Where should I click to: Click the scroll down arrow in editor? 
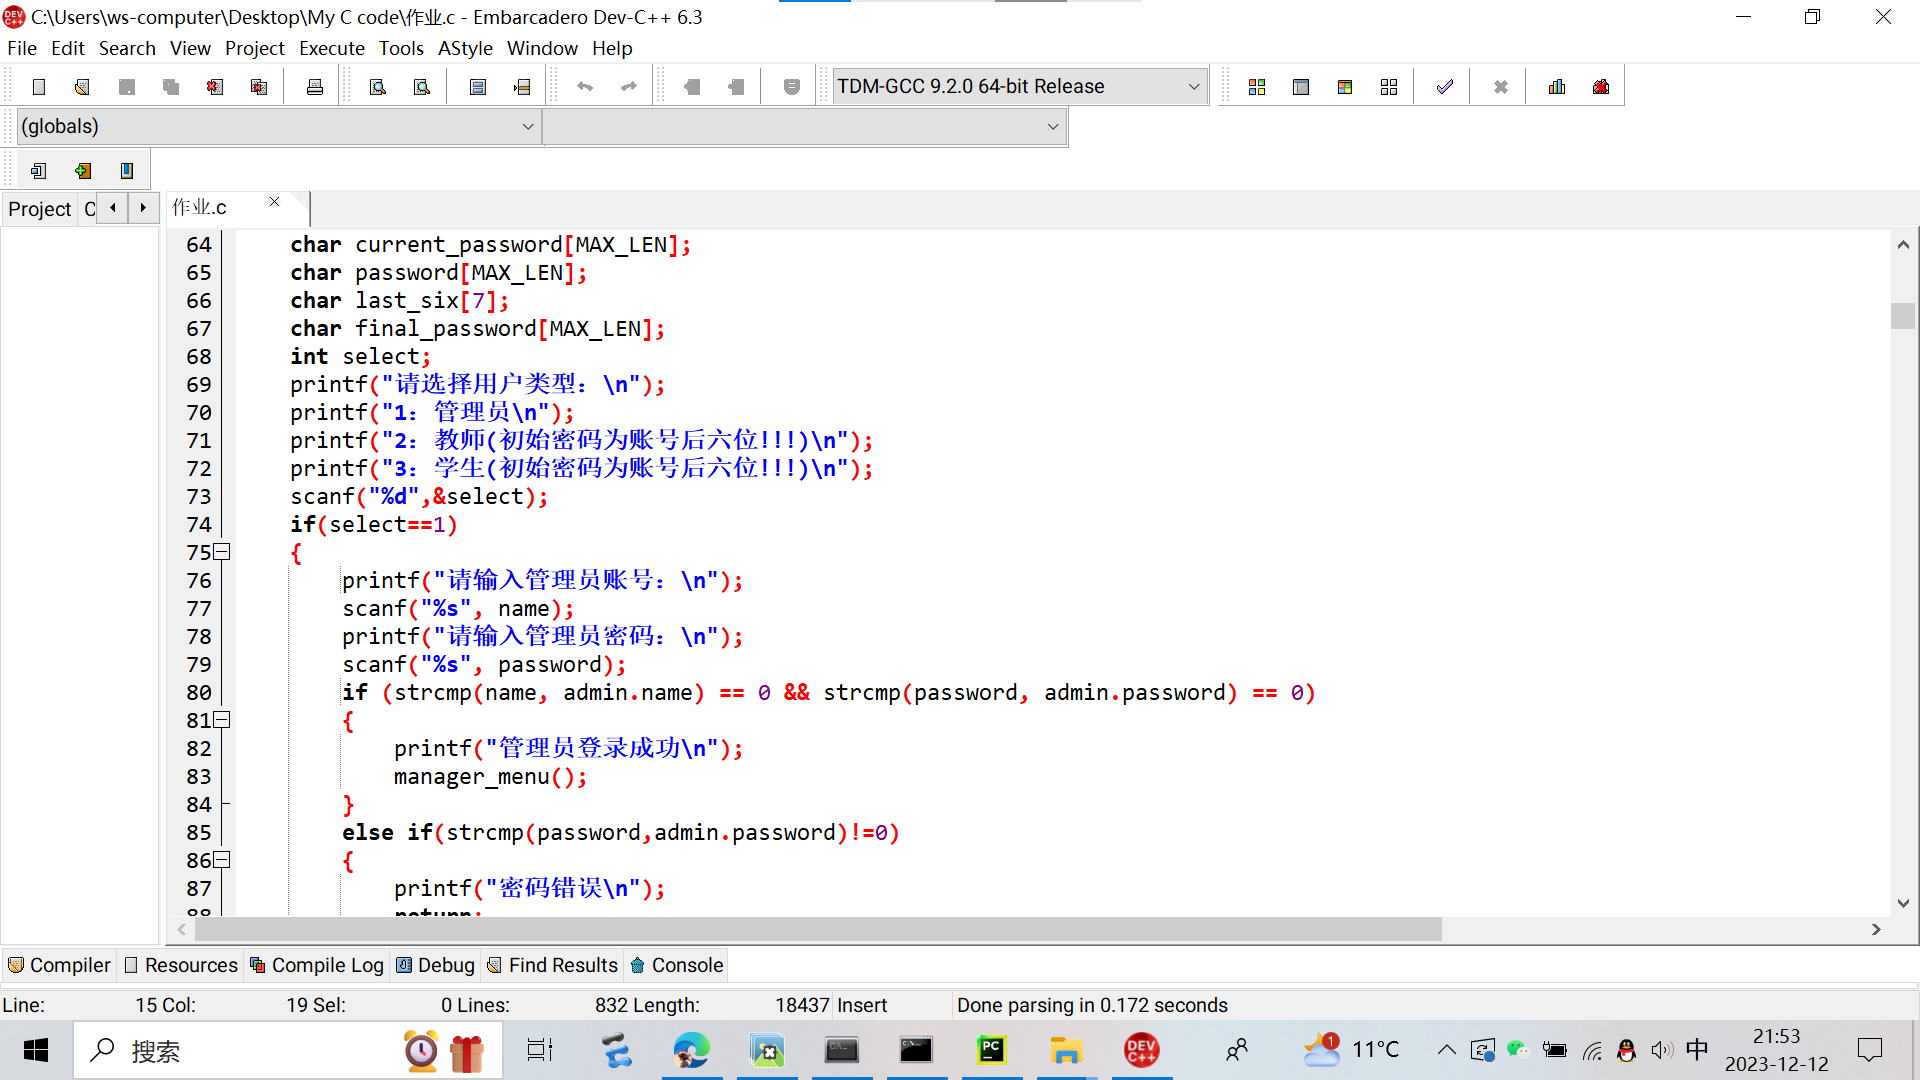tap(1903, 903)
